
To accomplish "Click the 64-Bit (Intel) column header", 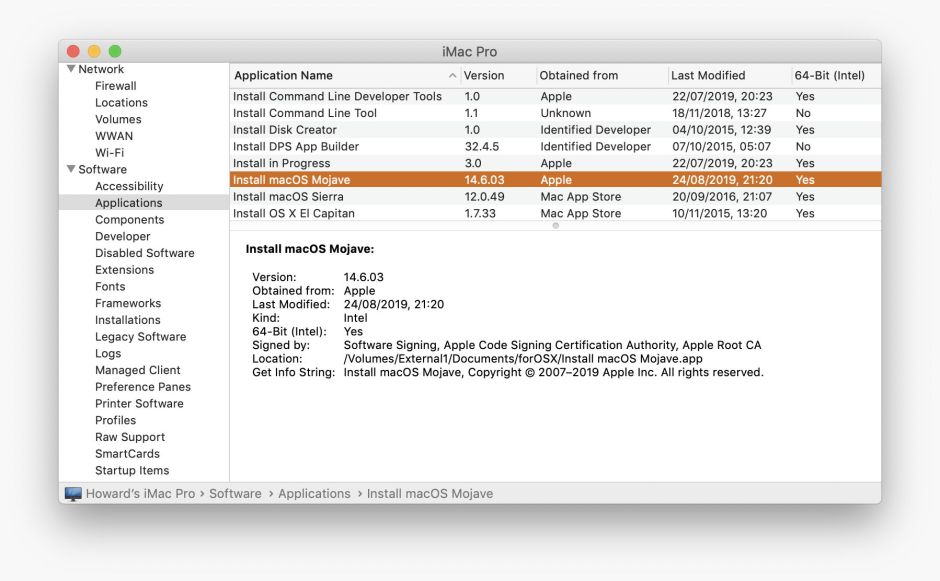I will click(829, 76).
